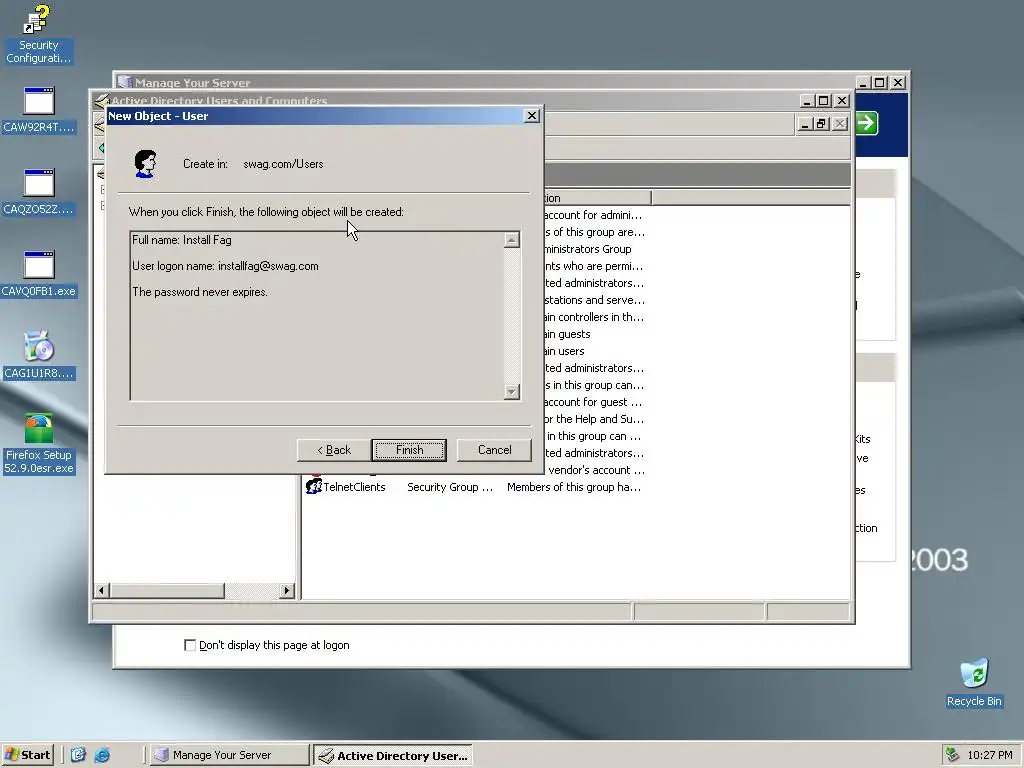This screenshot has width=1024, height=768.
Task: Click 'Security Group ...' type cell for TelnetClients
Action: point(450,487)
